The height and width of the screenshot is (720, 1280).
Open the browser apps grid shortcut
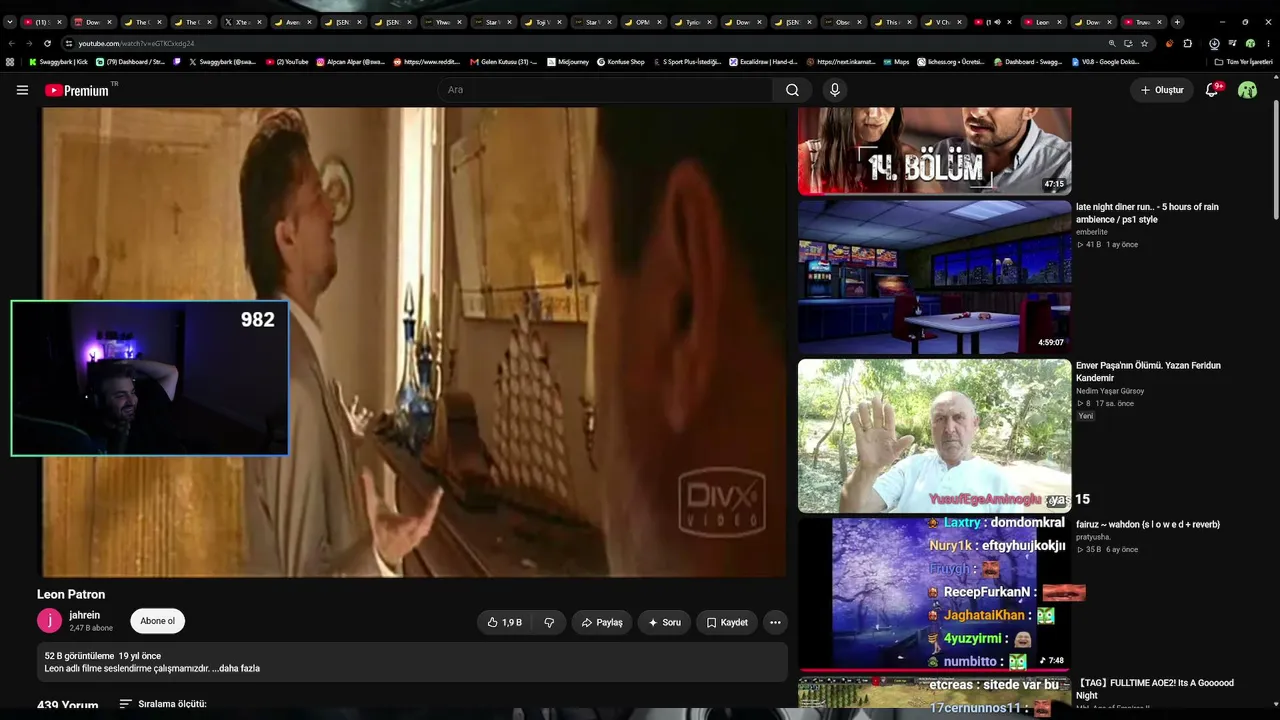[10, 62]
